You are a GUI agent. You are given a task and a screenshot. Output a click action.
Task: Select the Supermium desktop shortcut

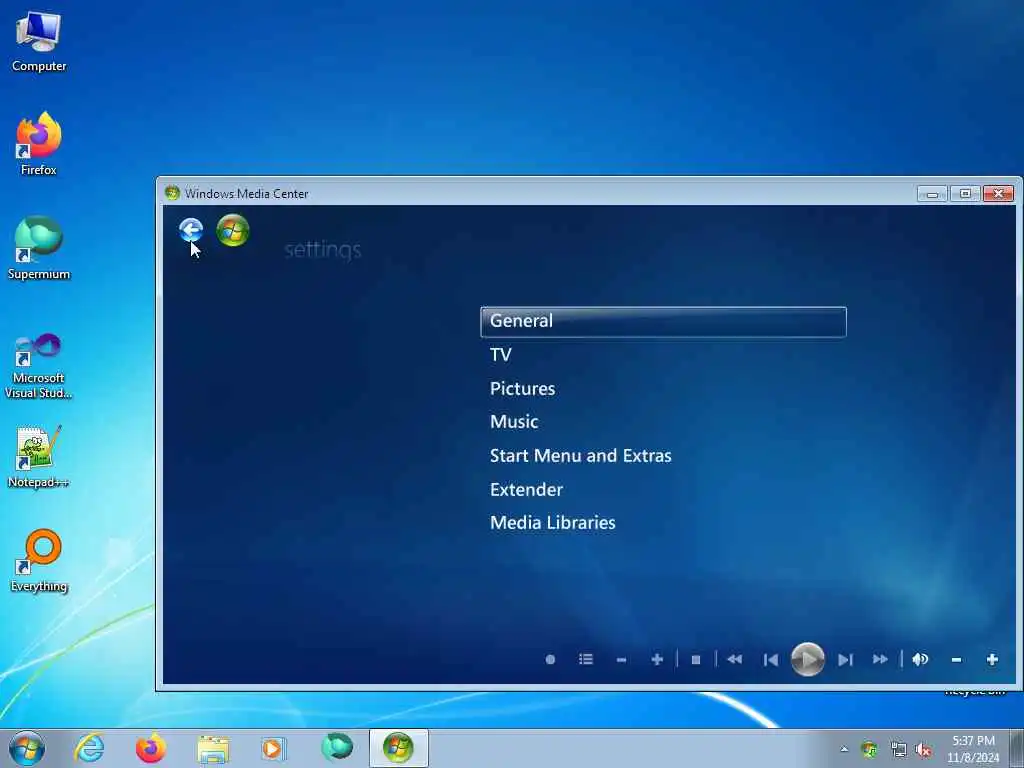(39, 248)
